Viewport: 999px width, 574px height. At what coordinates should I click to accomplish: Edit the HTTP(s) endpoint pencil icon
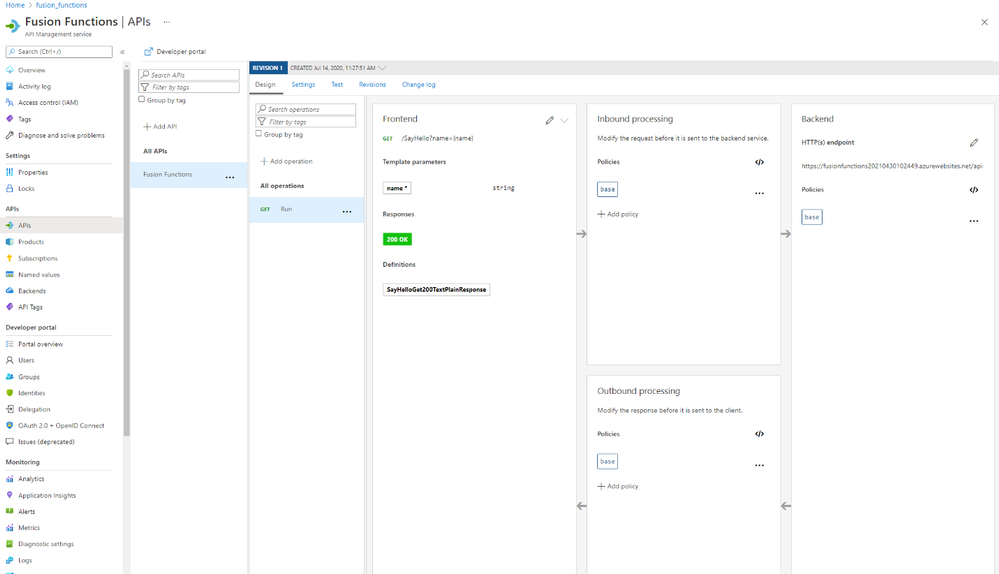point(974,143)
